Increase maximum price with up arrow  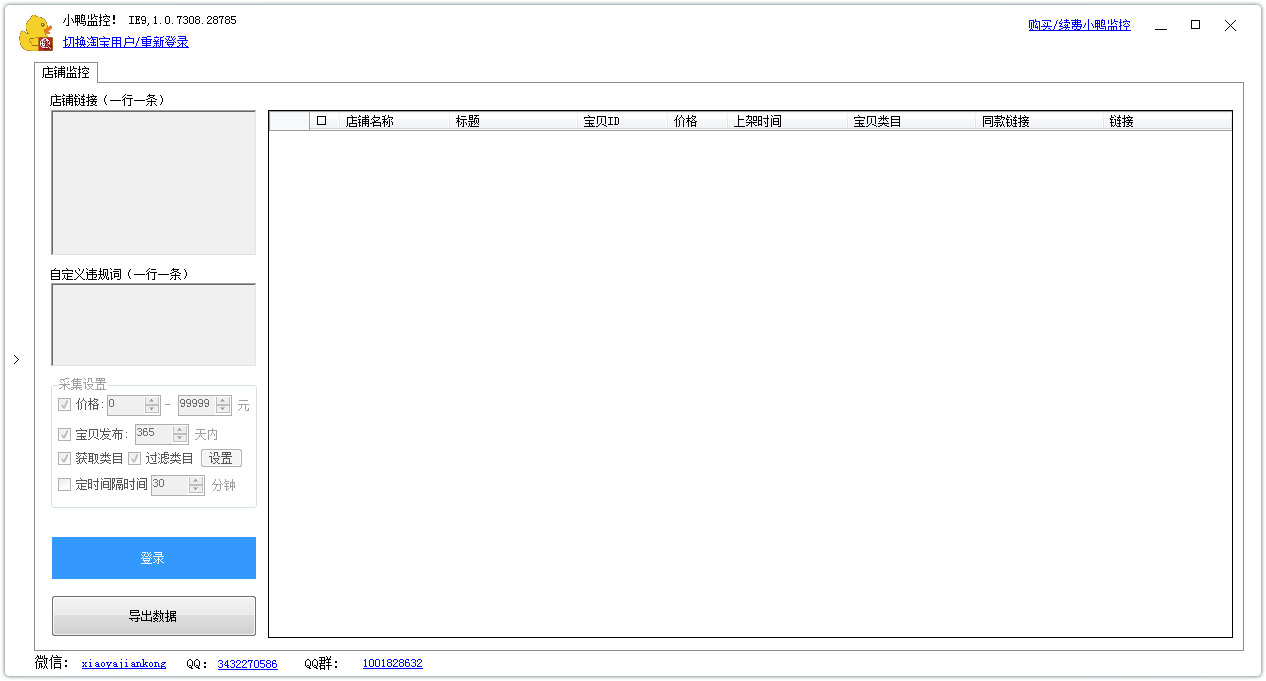click(223, 401)
